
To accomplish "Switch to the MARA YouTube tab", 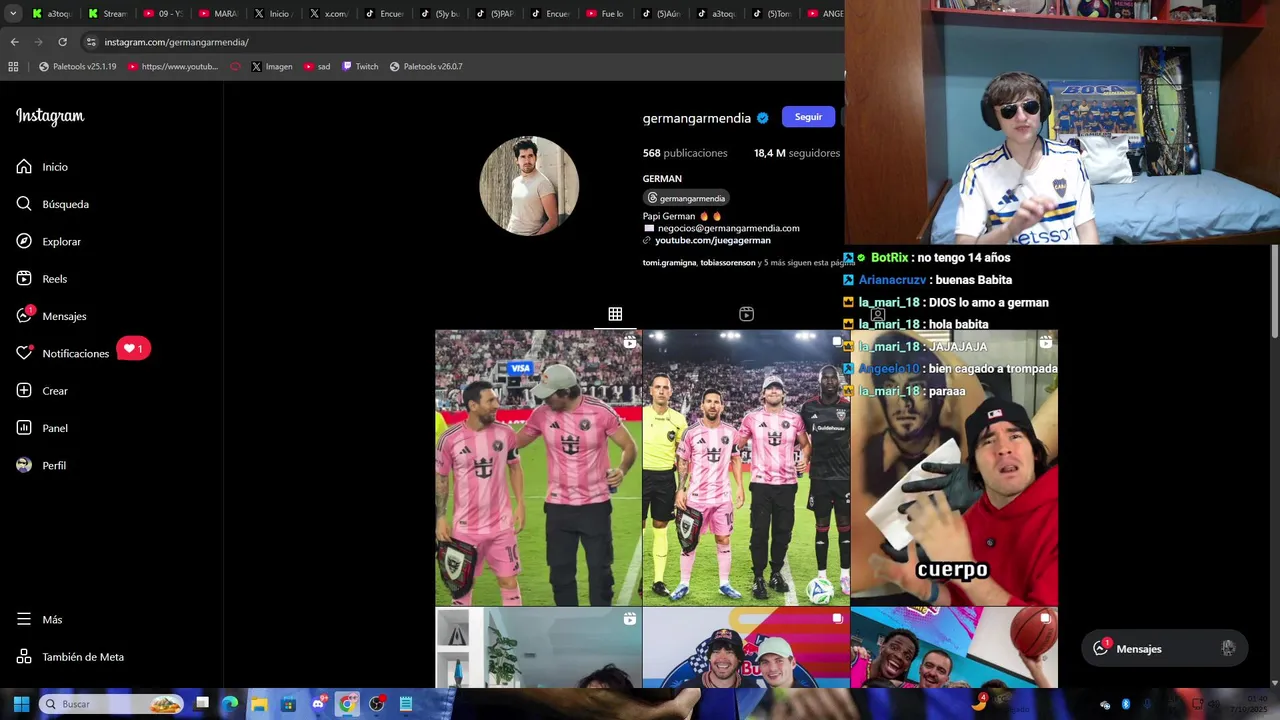I will click(x=218, y=14).
